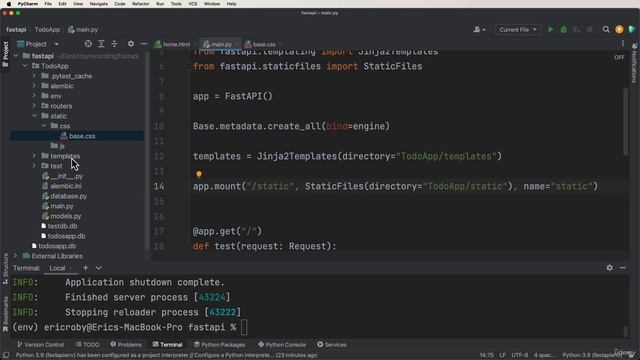The width and height of the screenshot is (640, 360).
Task: Open the Navigate menu
Action: coord(99,4)
